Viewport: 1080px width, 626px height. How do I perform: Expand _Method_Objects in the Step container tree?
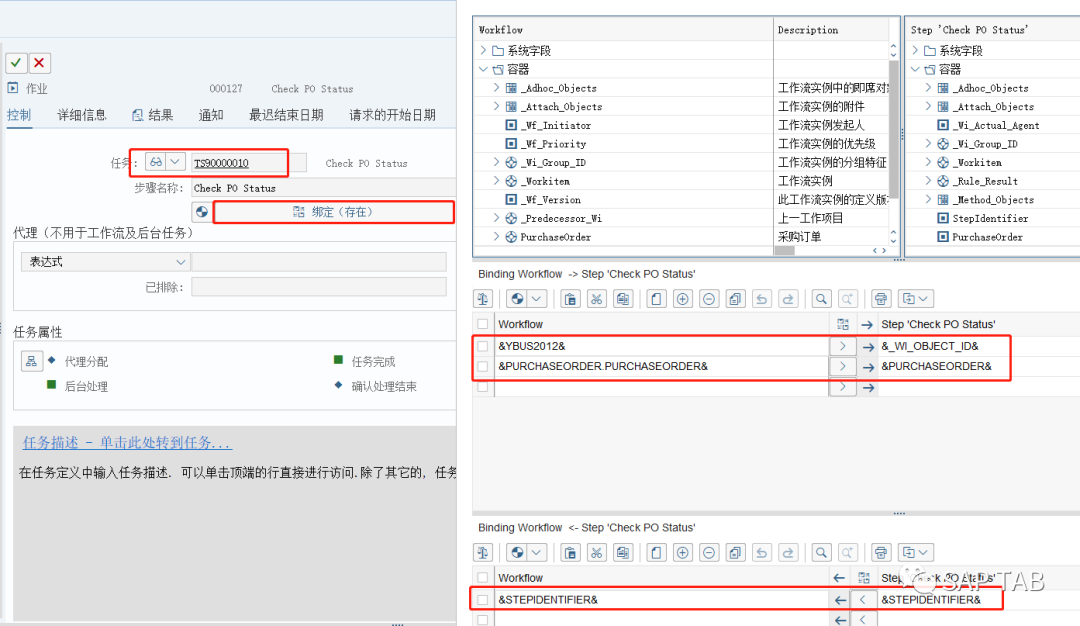point(928,199)
